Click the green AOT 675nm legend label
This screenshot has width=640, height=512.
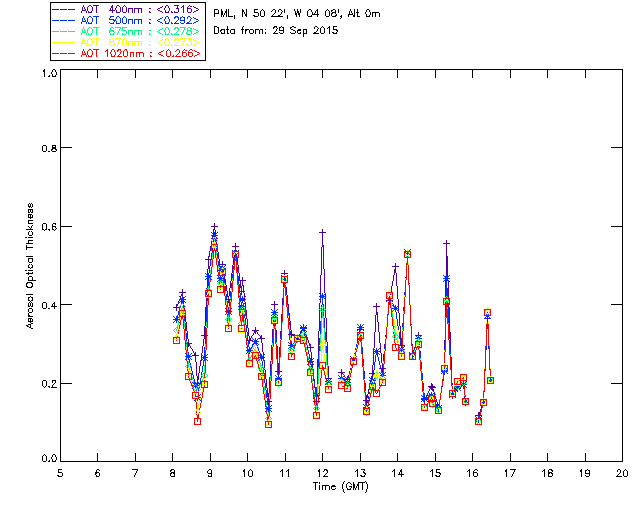[146, 31]
